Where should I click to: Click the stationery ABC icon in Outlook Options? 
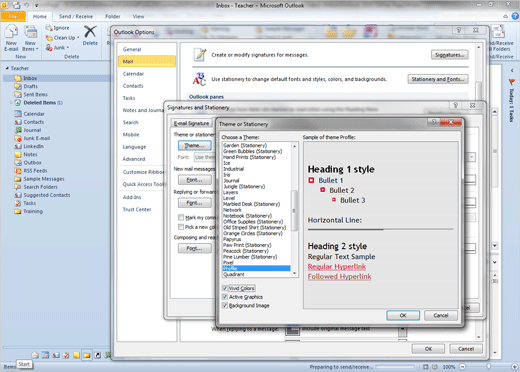[199, 79]
